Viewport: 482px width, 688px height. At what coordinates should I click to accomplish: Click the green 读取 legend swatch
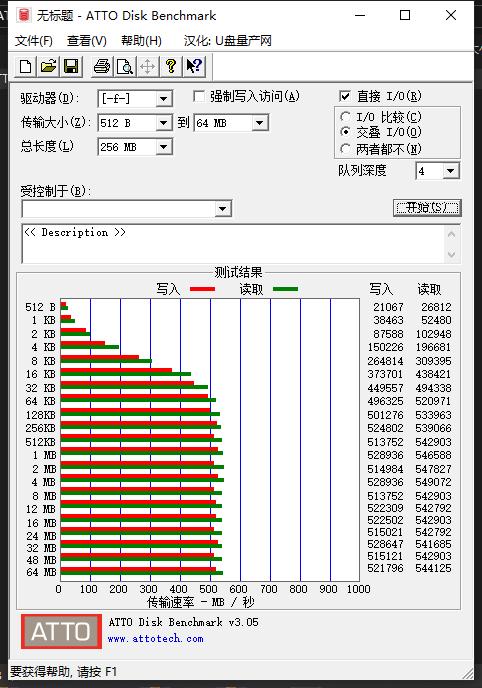click(x=285, y=289)
